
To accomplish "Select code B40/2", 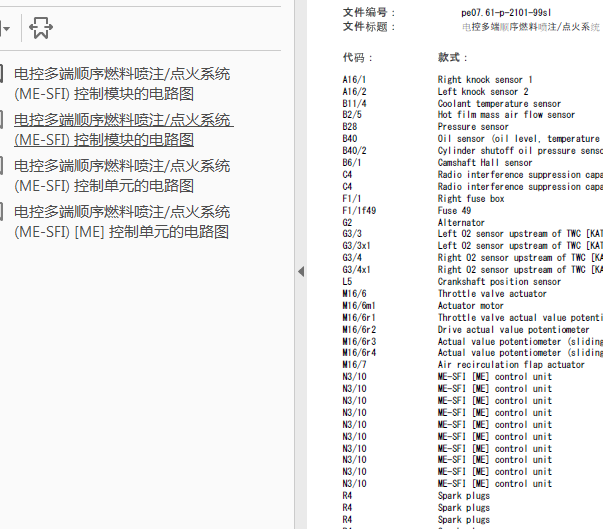I will coord(355,150).
